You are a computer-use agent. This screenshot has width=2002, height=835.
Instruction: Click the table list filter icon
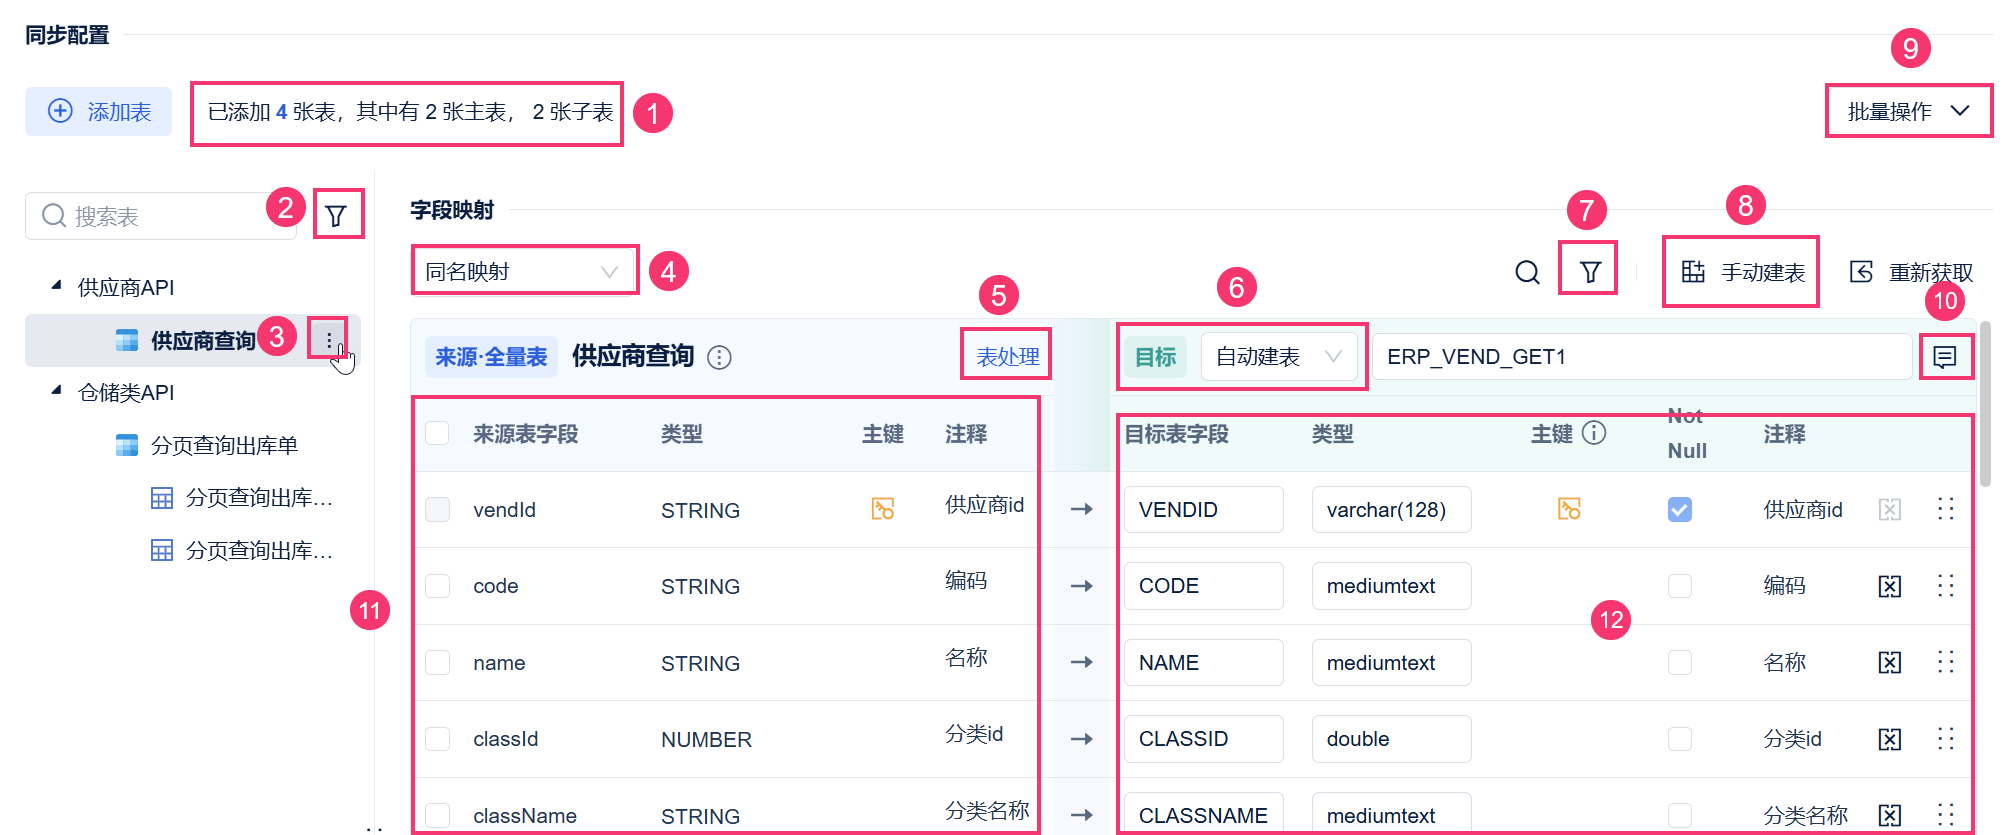click(x=336, y=215)
